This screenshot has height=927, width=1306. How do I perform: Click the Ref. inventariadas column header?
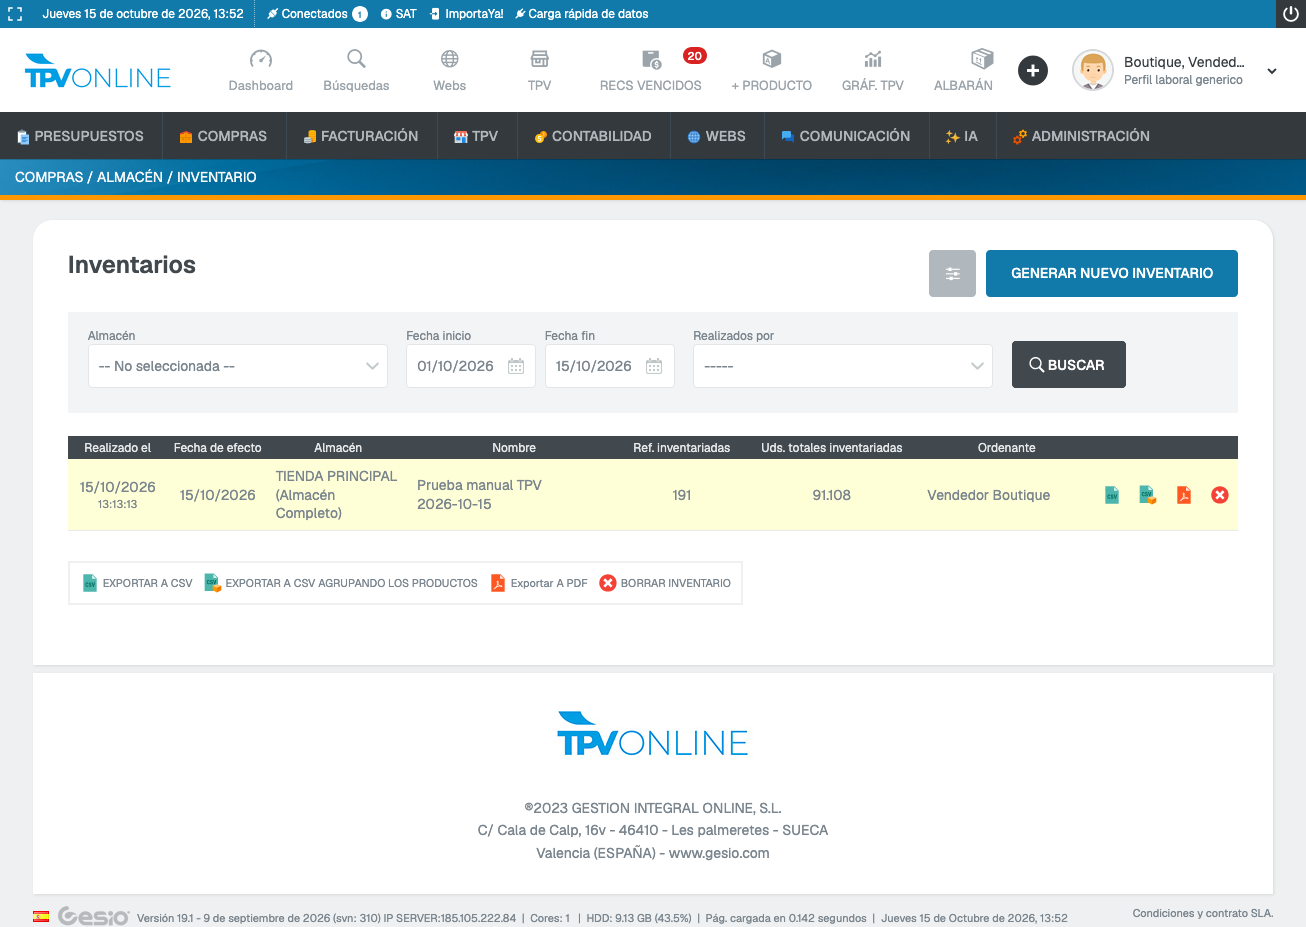682,448
